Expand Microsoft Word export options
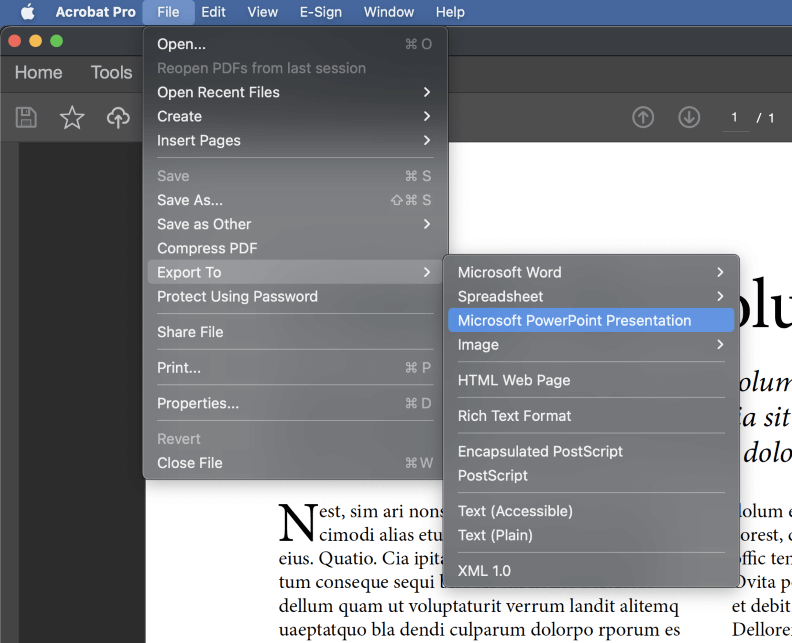Viewport: 792px width, 643px height. click(590, 272)
